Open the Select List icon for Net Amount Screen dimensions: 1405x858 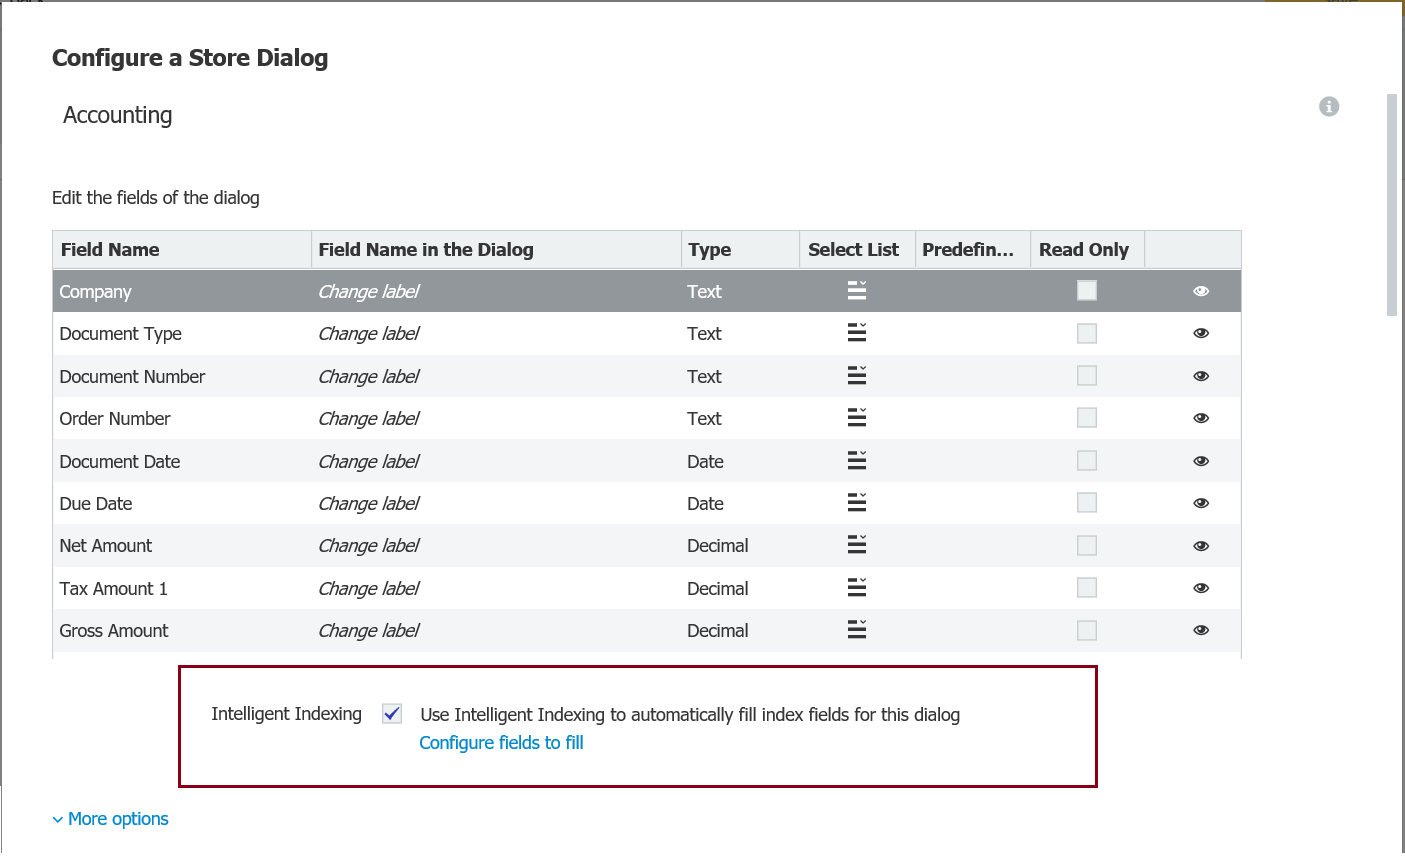pos(856,544)
